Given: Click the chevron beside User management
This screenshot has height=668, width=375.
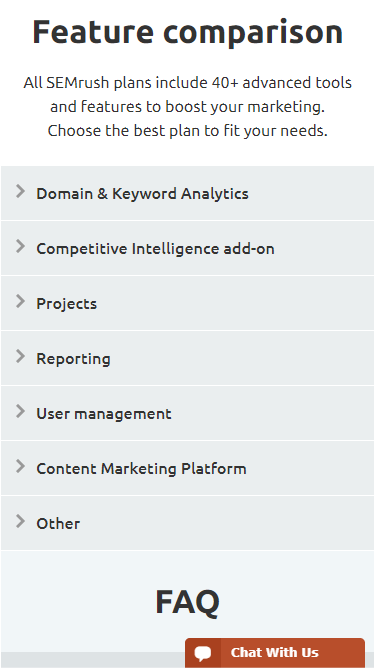Looking at the screenshot, I should [x=20, y=411].
